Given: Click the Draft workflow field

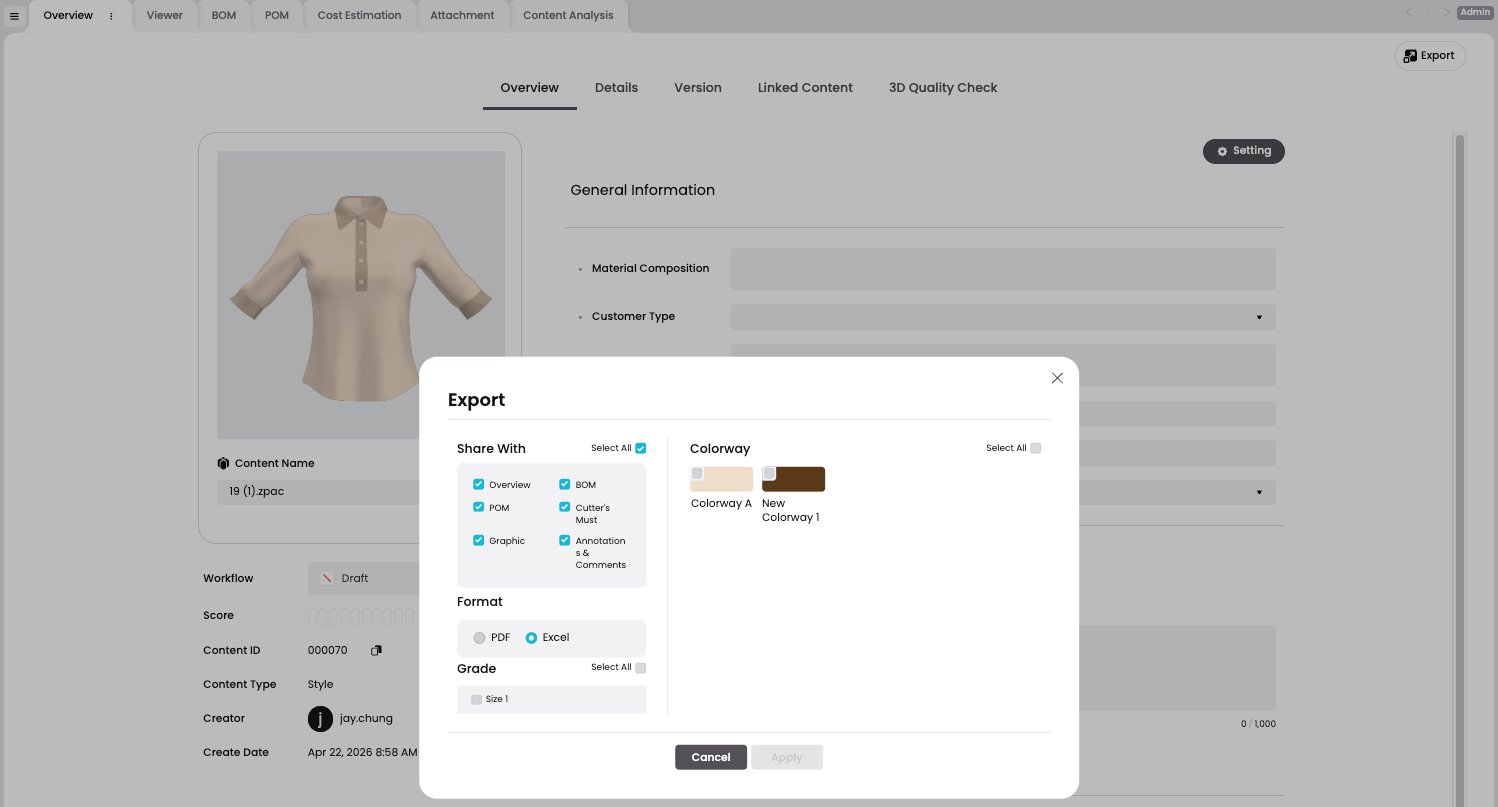Looking at the screenshot, I should [x=364, y=578].
